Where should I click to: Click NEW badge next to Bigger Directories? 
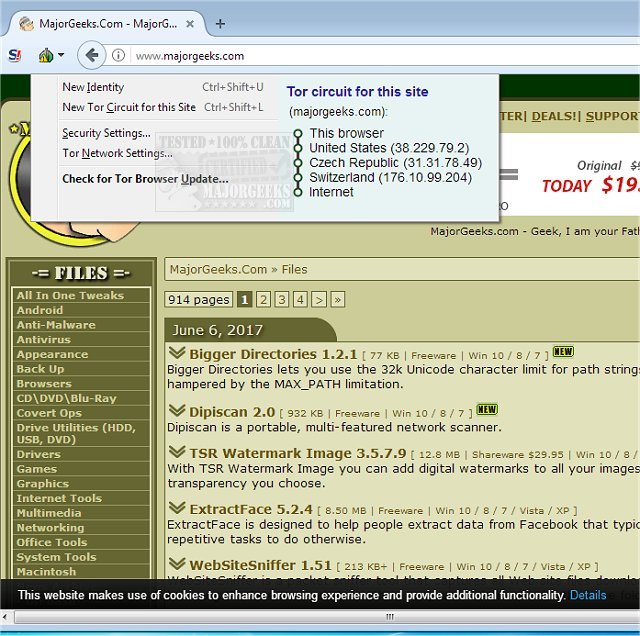pos(563,351)
